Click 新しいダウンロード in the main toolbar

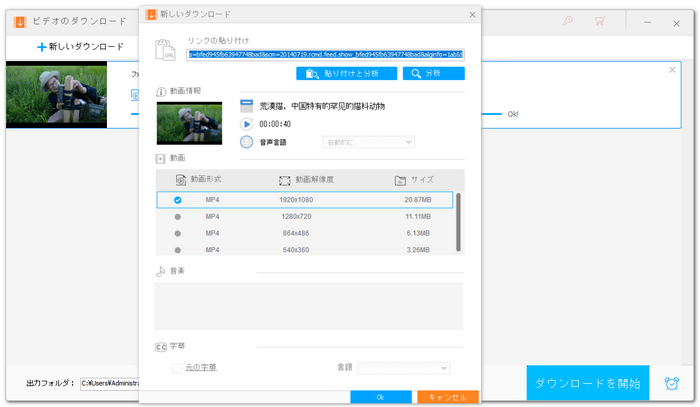click(81, 46)
